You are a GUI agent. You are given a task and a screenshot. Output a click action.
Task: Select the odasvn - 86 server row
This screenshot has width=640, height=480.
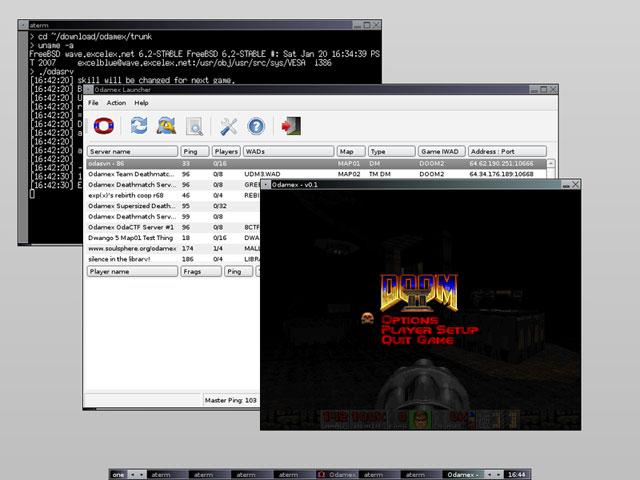130,163
